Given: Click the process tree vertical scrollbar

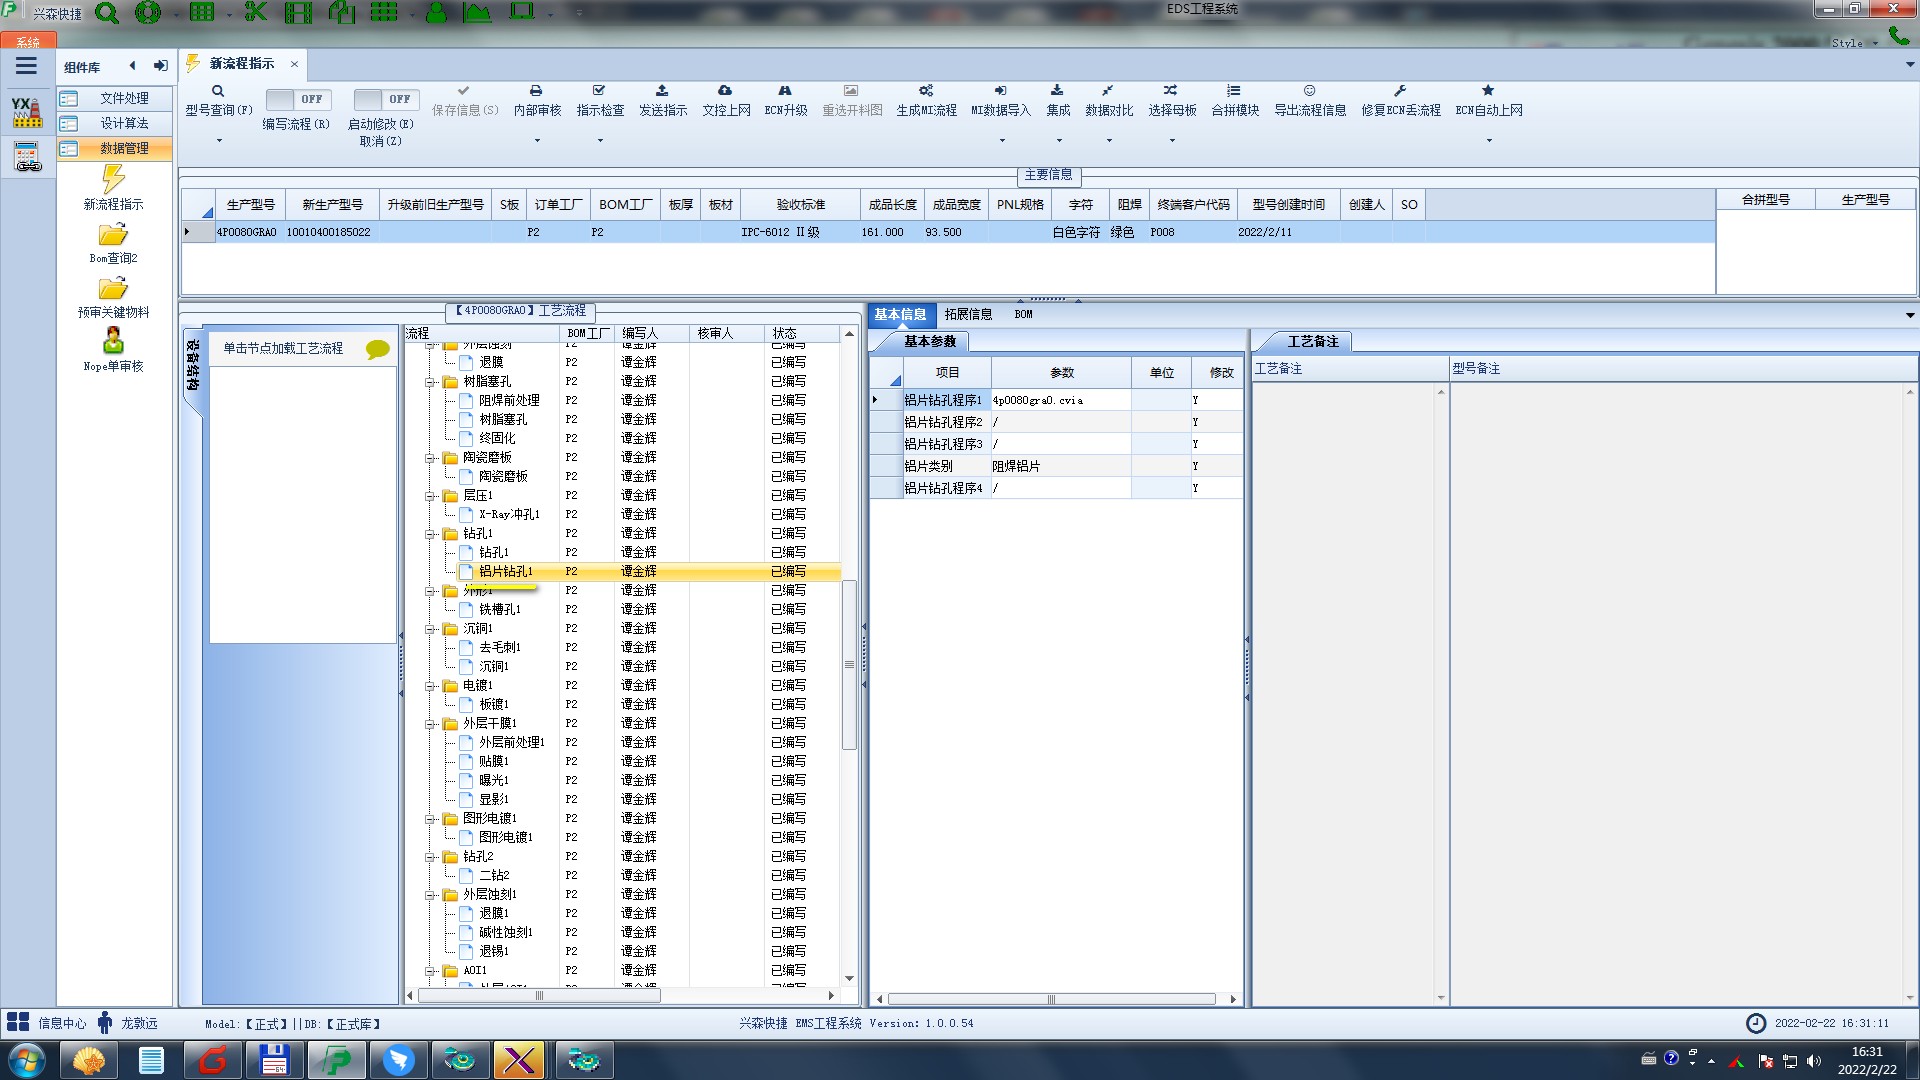Looking at the screenshot, I should coord(849,664).
